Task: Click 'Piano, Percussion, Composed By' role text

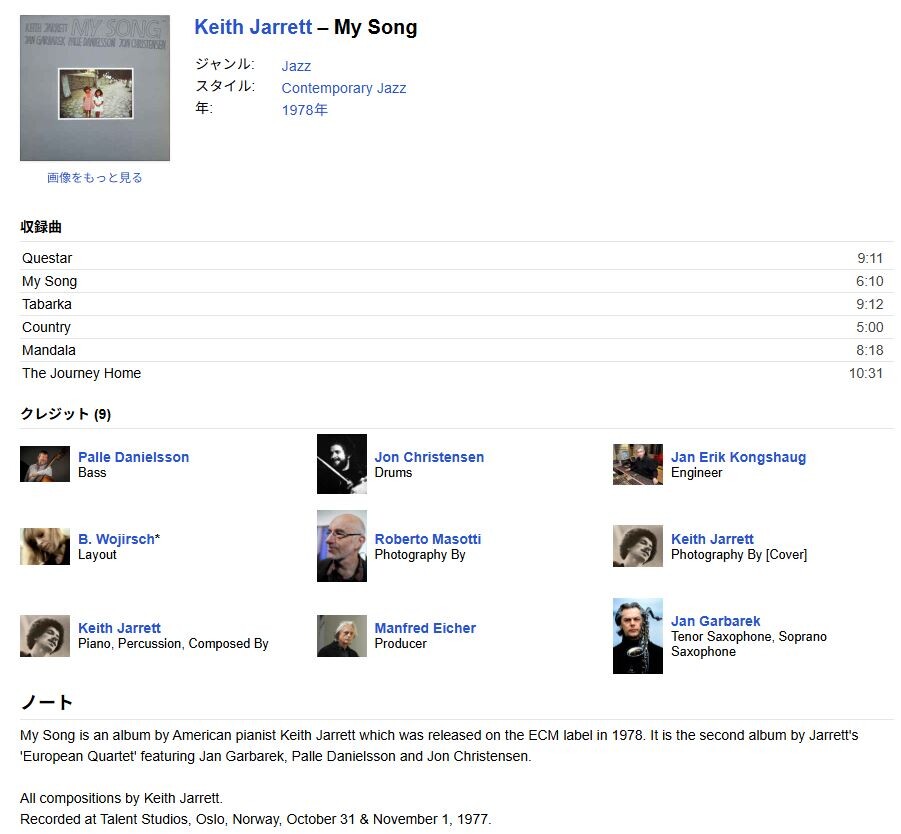Action: tap(173, 644)
